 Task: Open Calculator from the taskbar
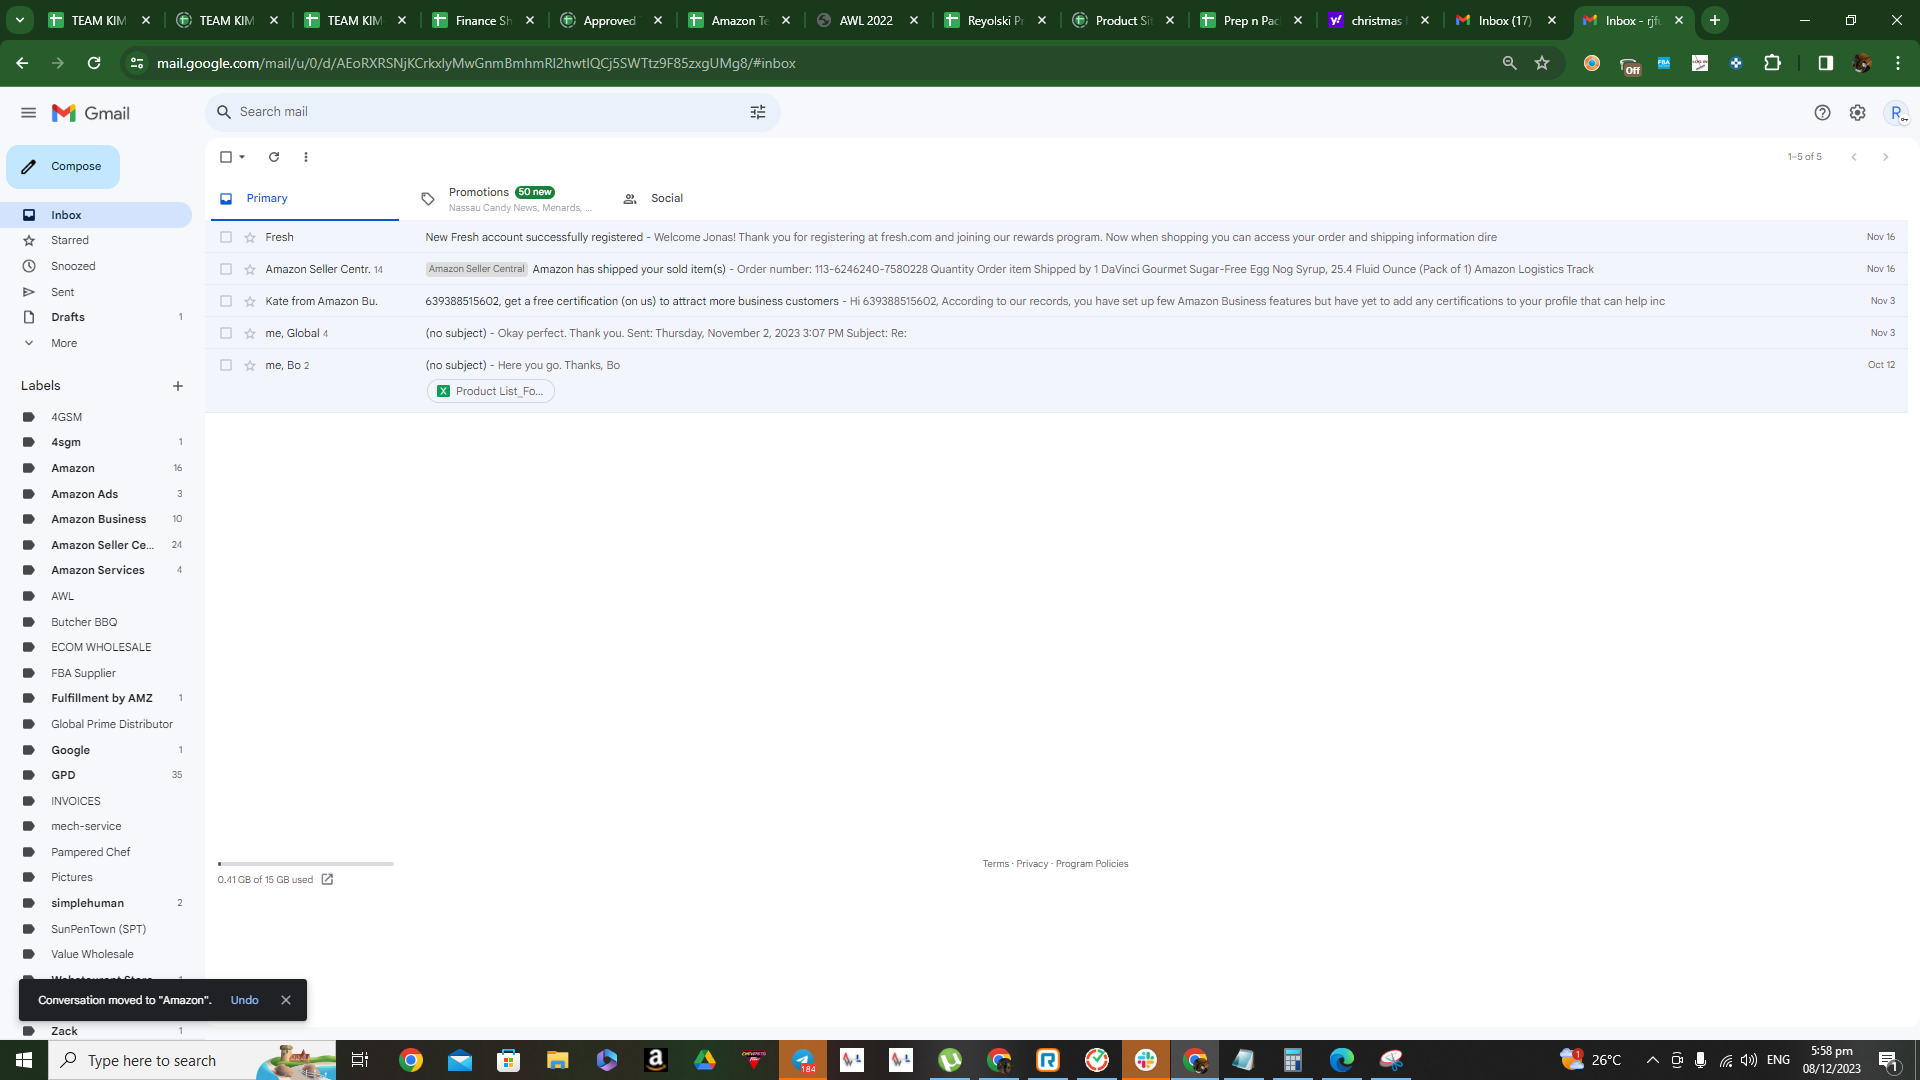pyautogui.click(x=1293, y=1060)
